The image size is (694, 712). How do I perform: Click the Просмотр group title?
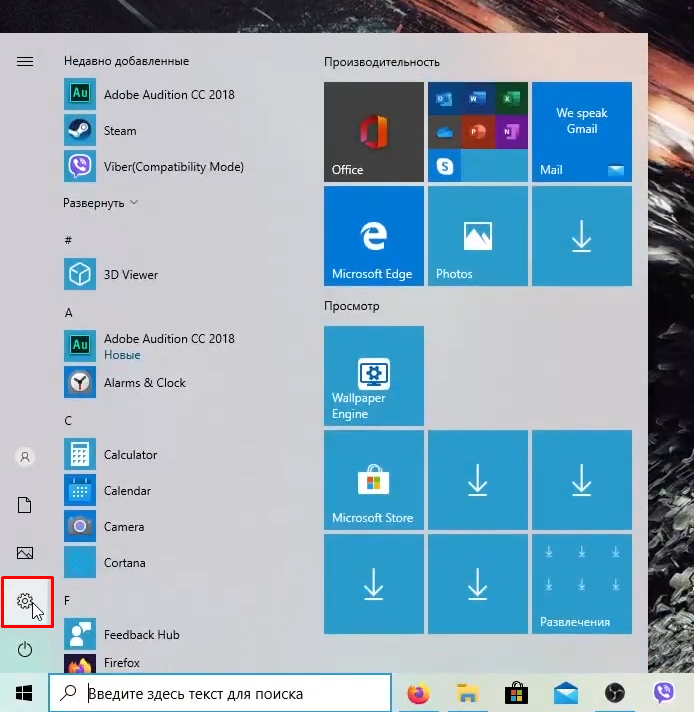point(352,307)
